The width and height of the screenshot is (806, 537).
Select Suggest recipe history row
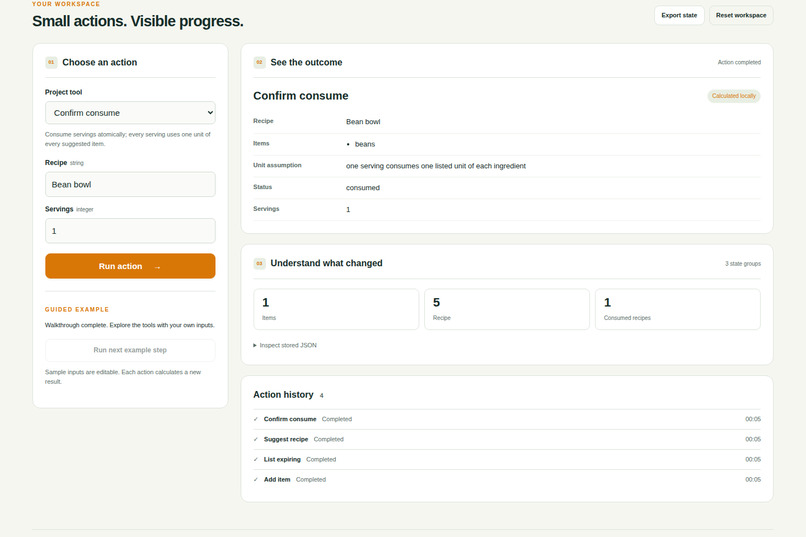(x=507, y=439)
